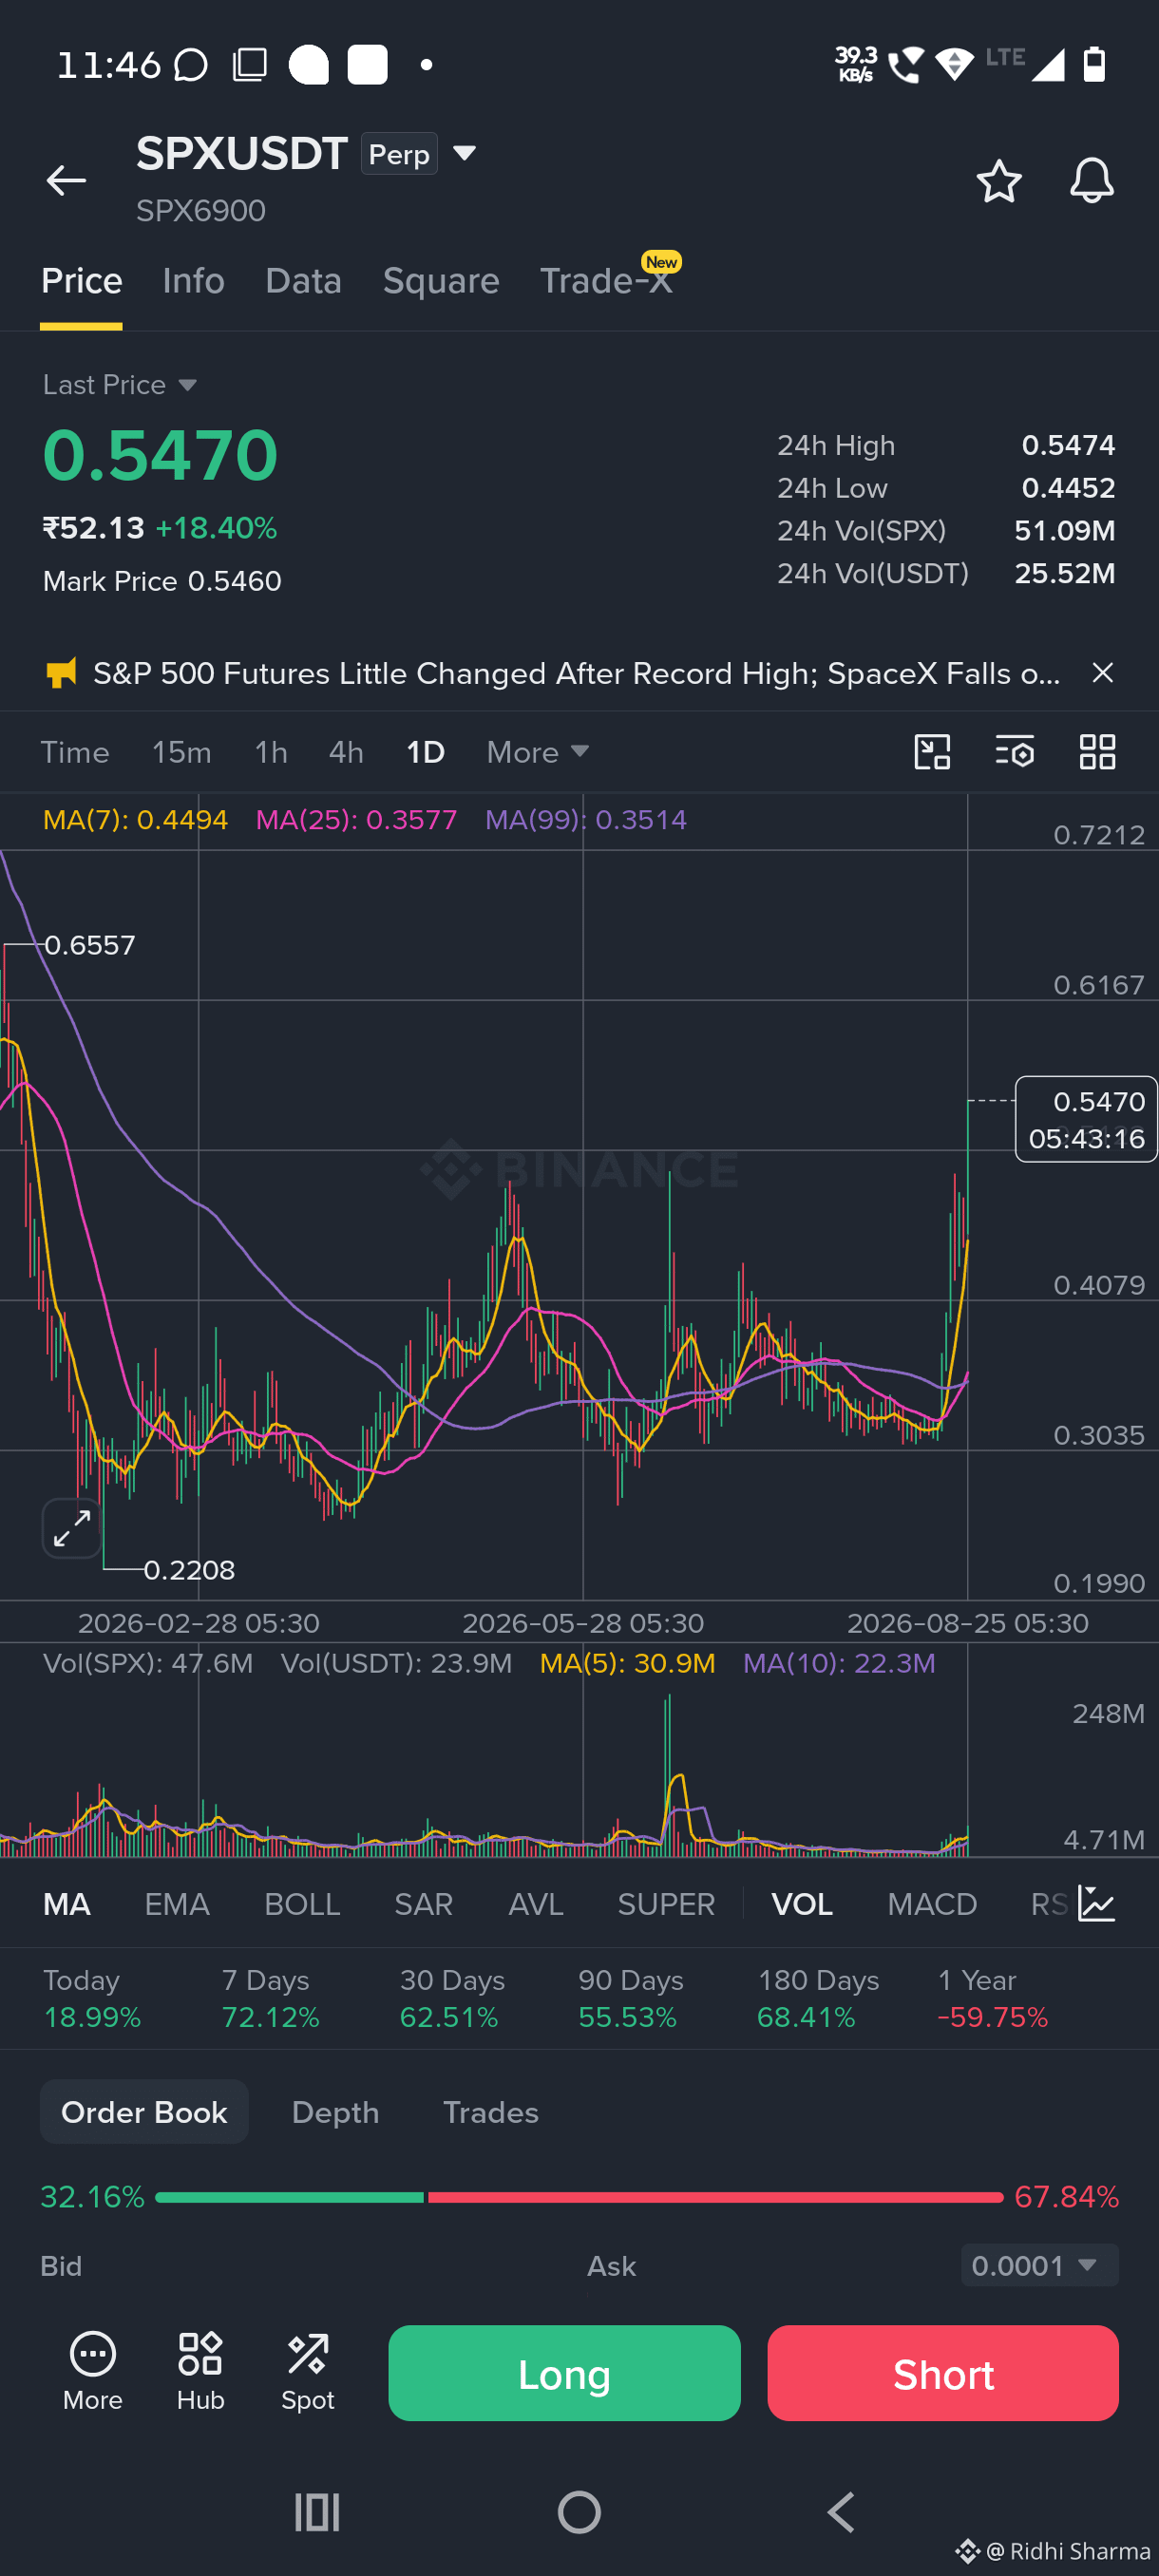Add SPXUSDT to favorites with the star
Image resolution: width=1159 pixels, height=2576 pixels.
[x=998, y=181]
